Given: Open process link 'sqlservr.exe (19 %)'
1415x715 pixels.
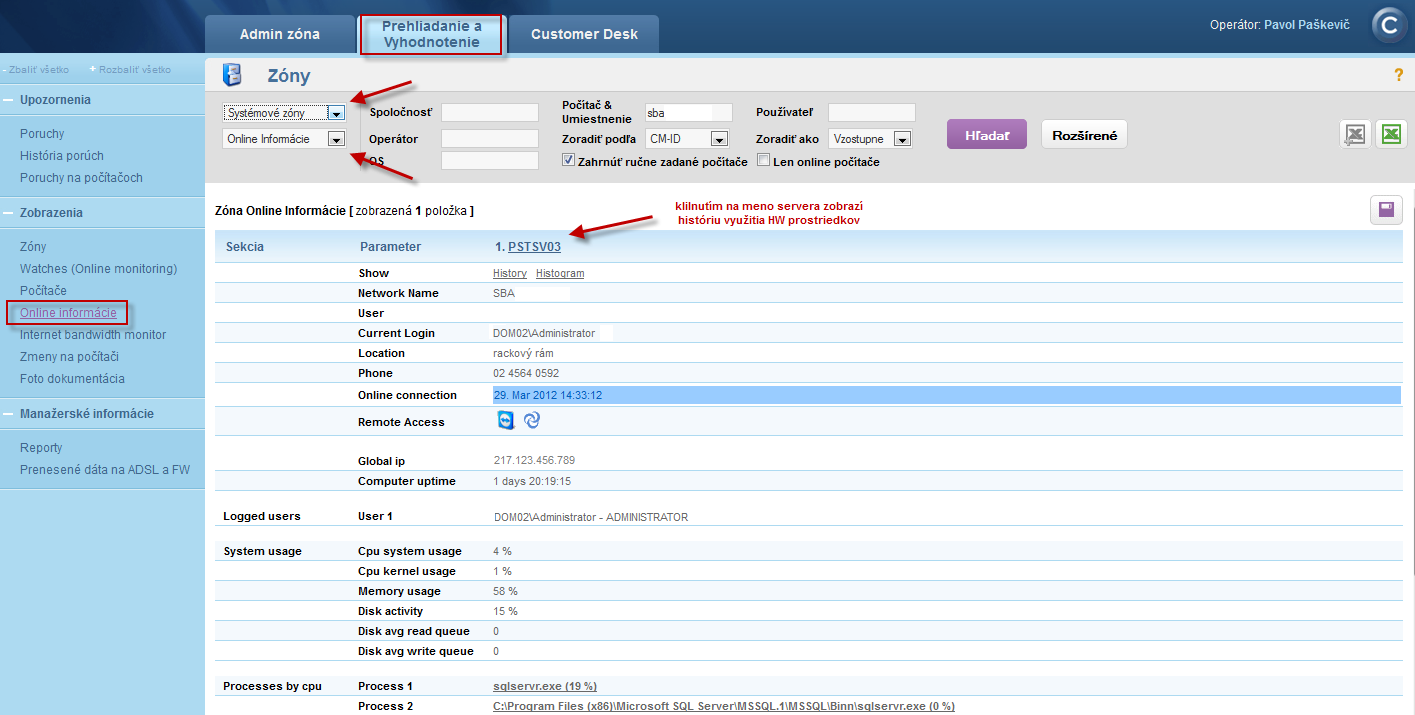Looking at the screenshot, I should click(545, 686).
